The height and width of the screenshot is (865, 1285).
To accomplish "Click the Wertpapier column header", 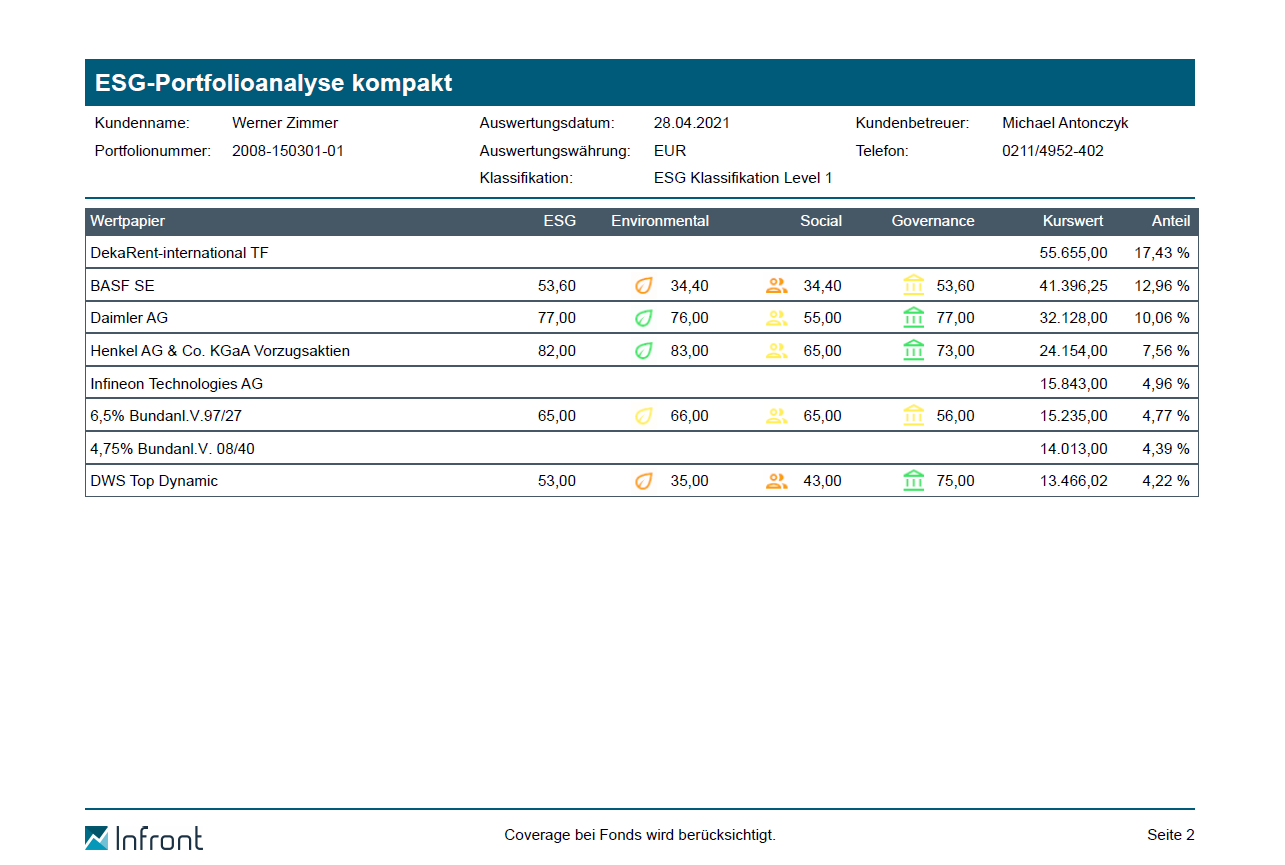I will [128, 221].
